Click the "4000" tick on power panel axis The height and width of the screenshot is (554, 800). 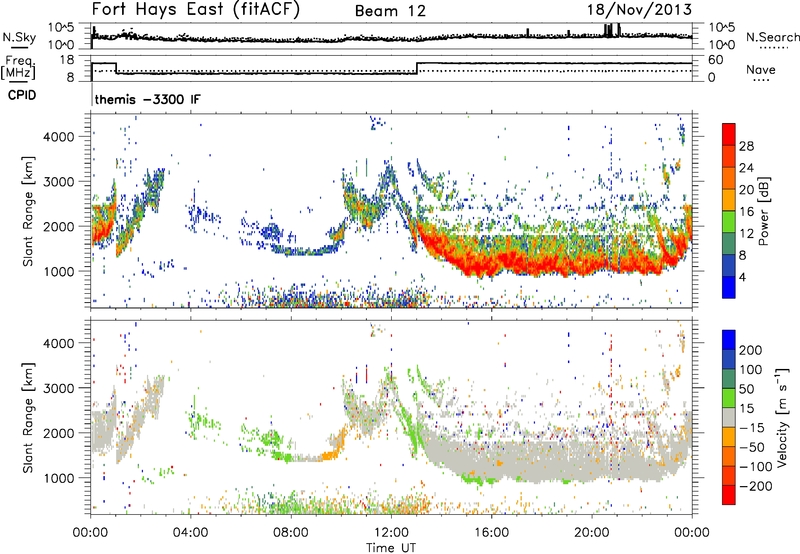pyautogui.click(x=58, y=137)
